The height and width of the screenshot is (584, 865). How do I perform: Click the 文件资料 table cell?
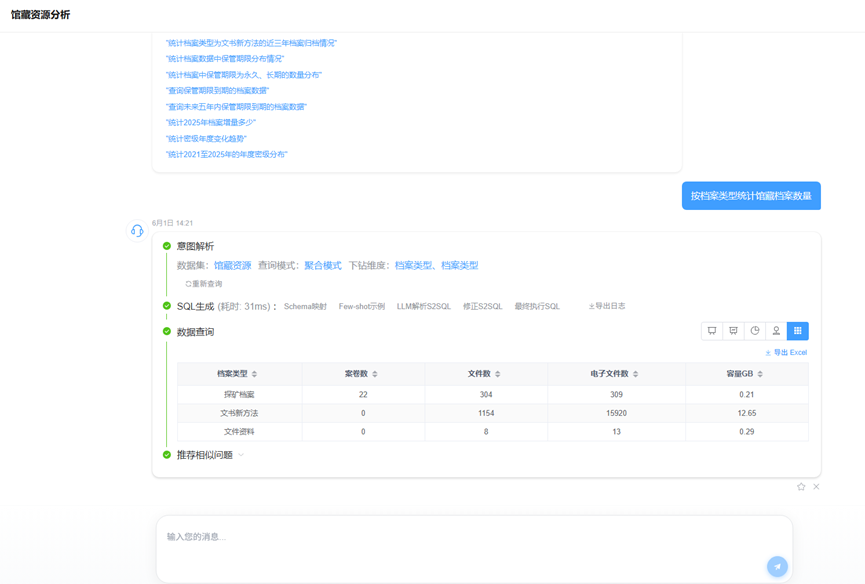coord(239,432)
